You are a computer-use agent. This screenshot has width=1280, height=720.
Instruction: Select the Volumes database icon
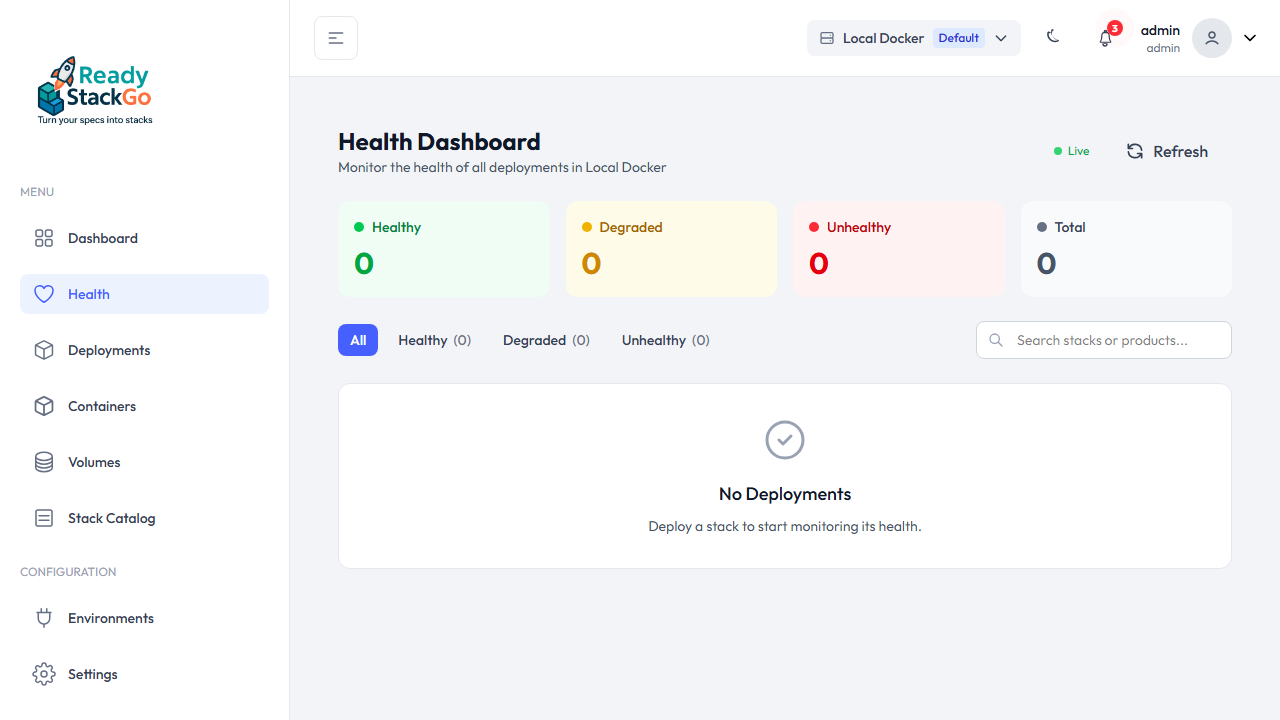pos(43,462)
